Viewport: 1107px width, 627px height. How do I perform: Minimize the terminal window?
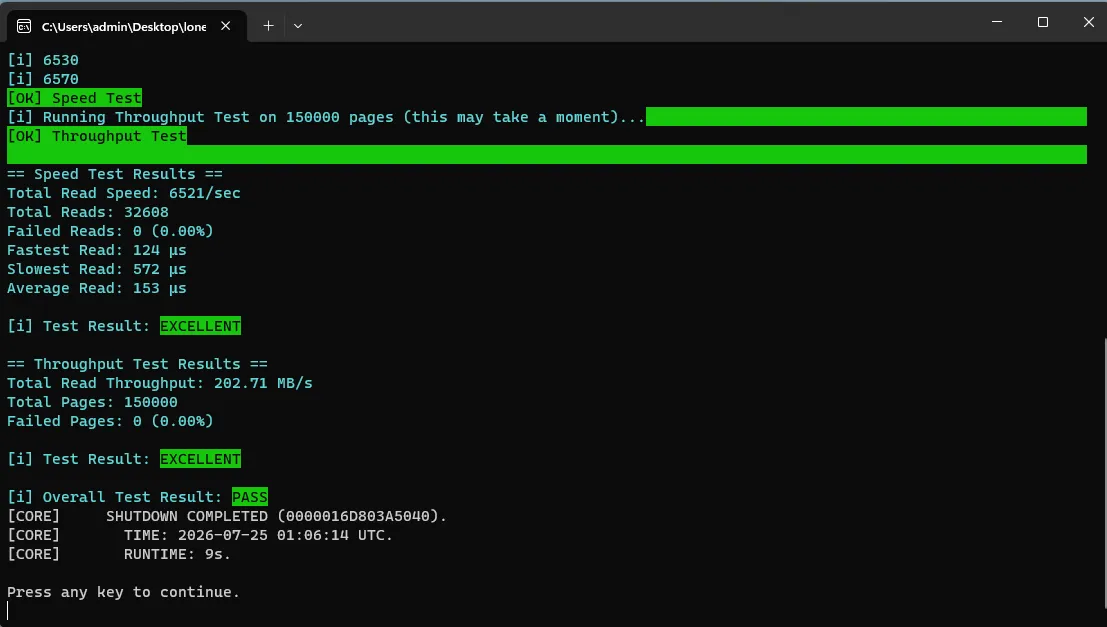(997, 22)
